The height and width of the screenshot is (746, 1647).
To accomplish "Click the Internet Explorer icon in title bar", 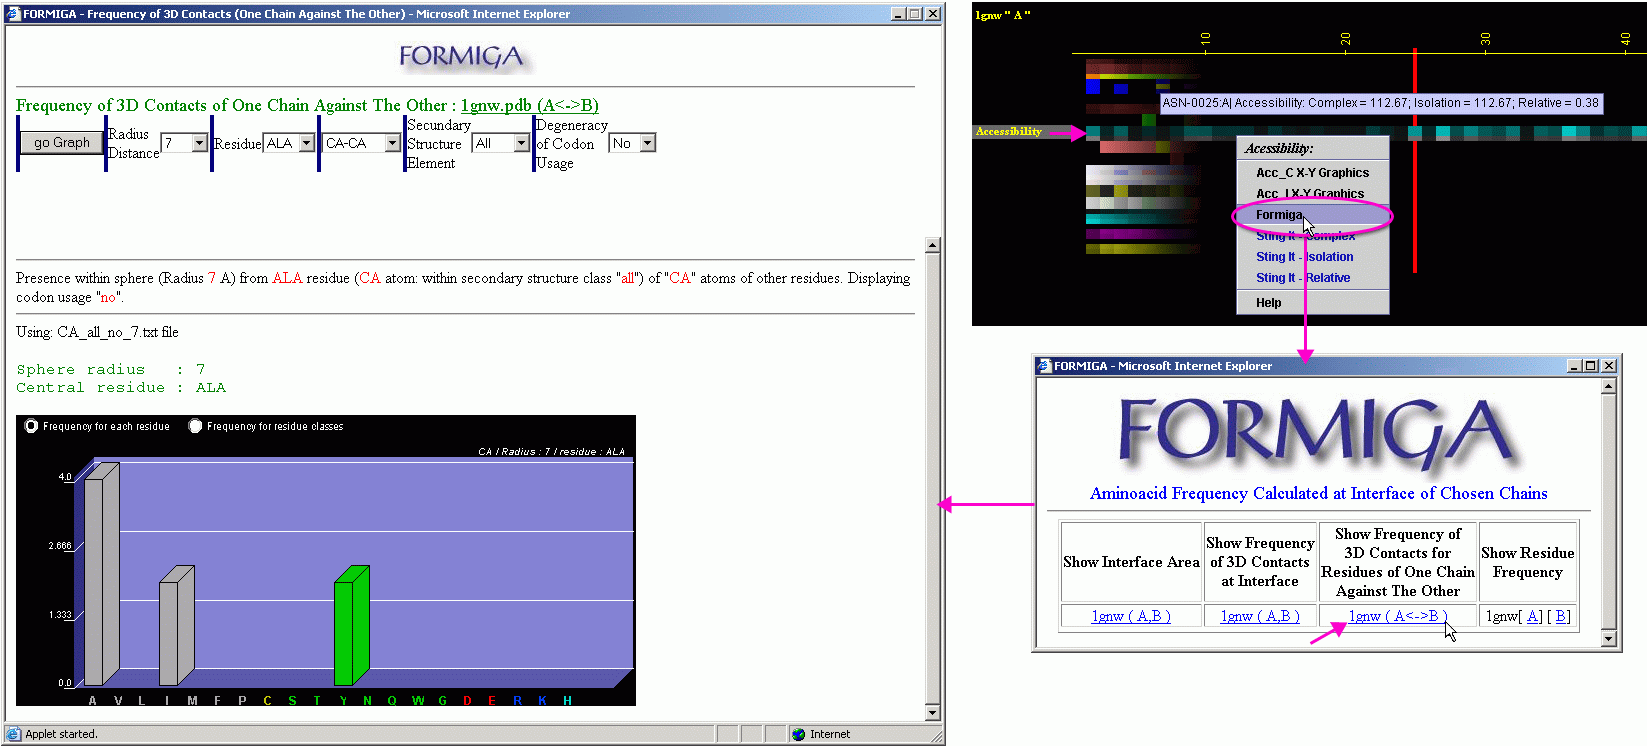I will 13,14.
